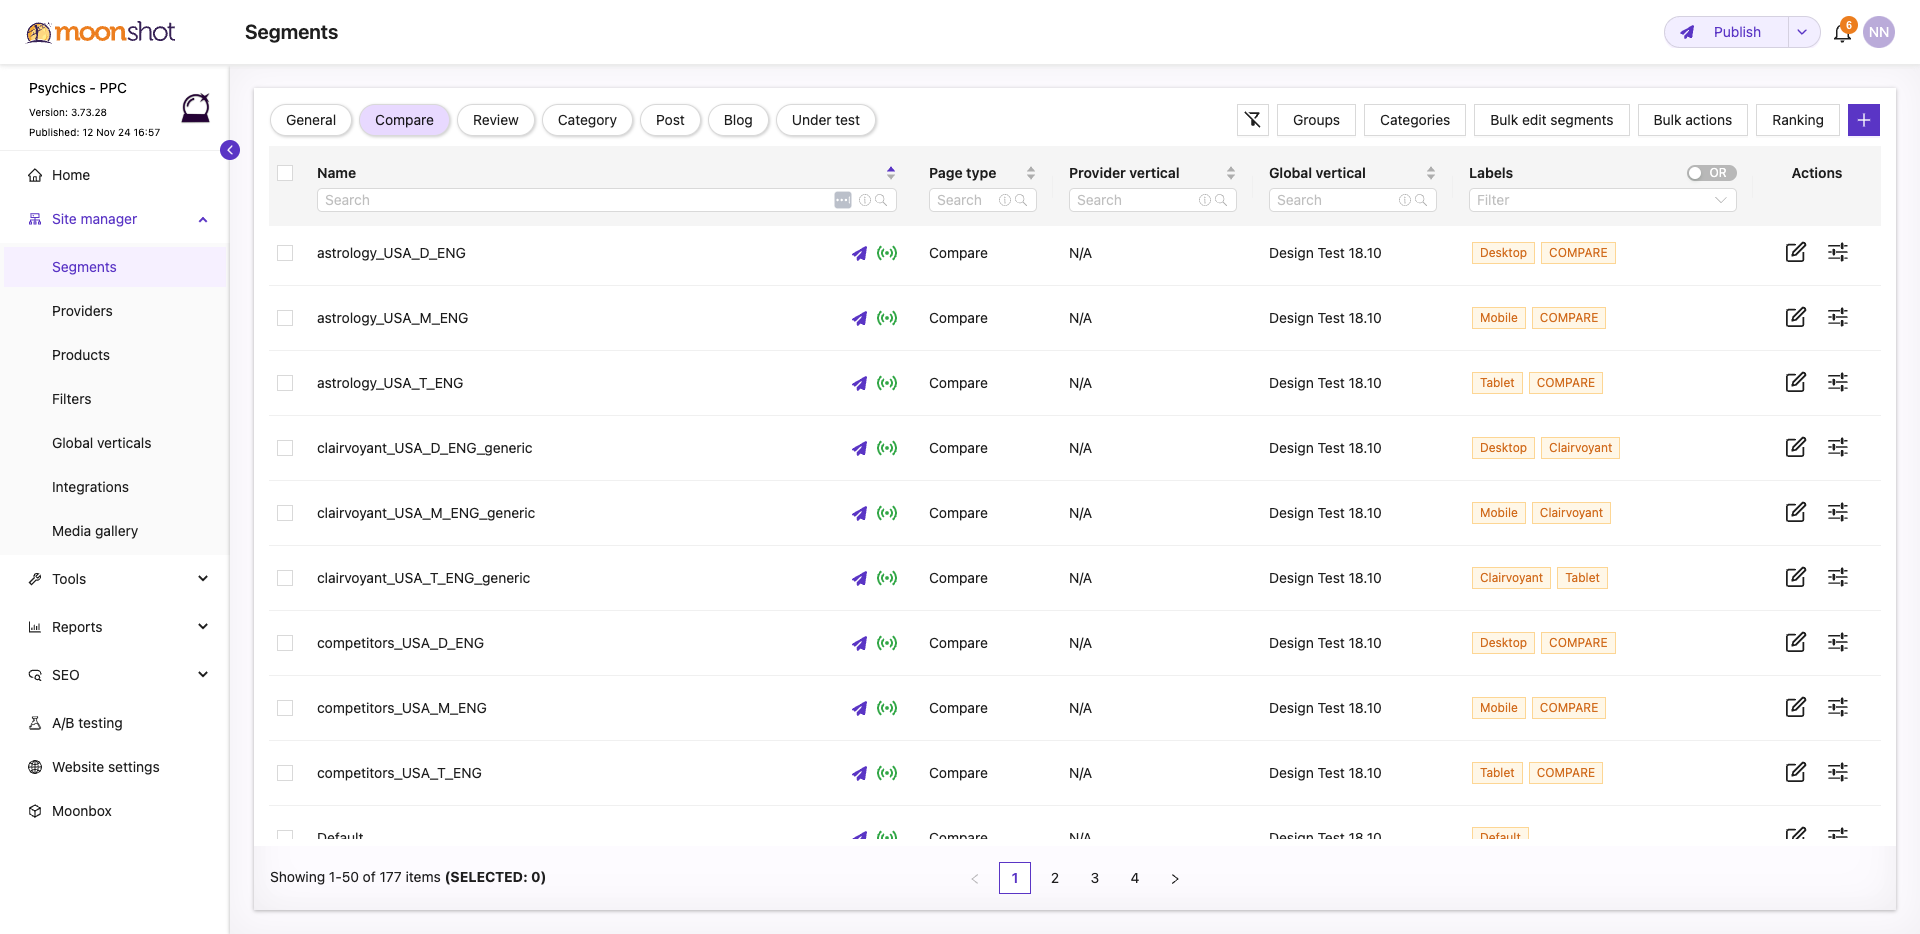Check the clairvoyant_USA_D_ENG_generic row checkbox

coord(285,448)
